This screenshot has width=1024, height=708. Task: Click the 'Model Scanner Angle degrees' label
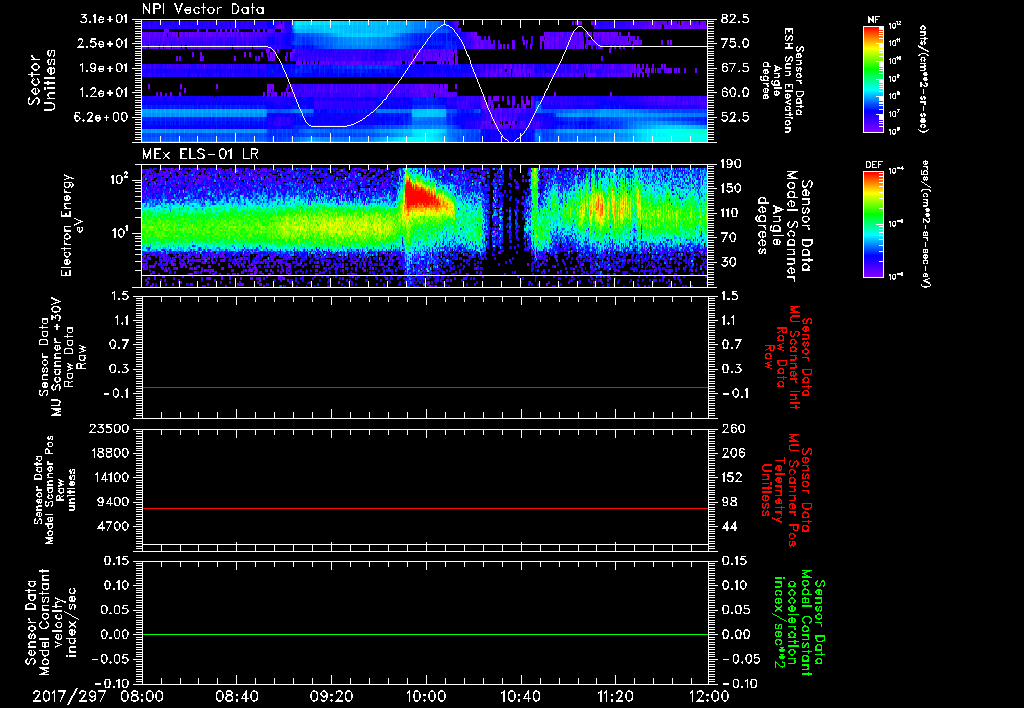tap(785, 226)
